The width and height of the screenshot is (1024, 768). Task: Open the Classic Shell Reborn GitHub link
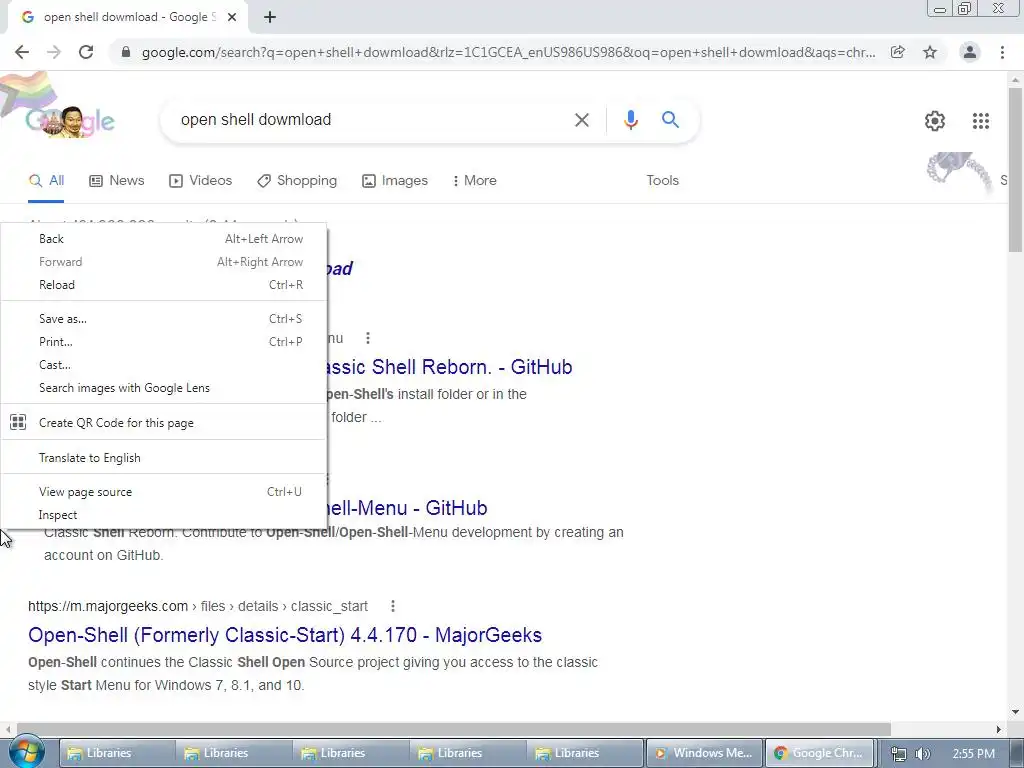click(x=449, y=367)
